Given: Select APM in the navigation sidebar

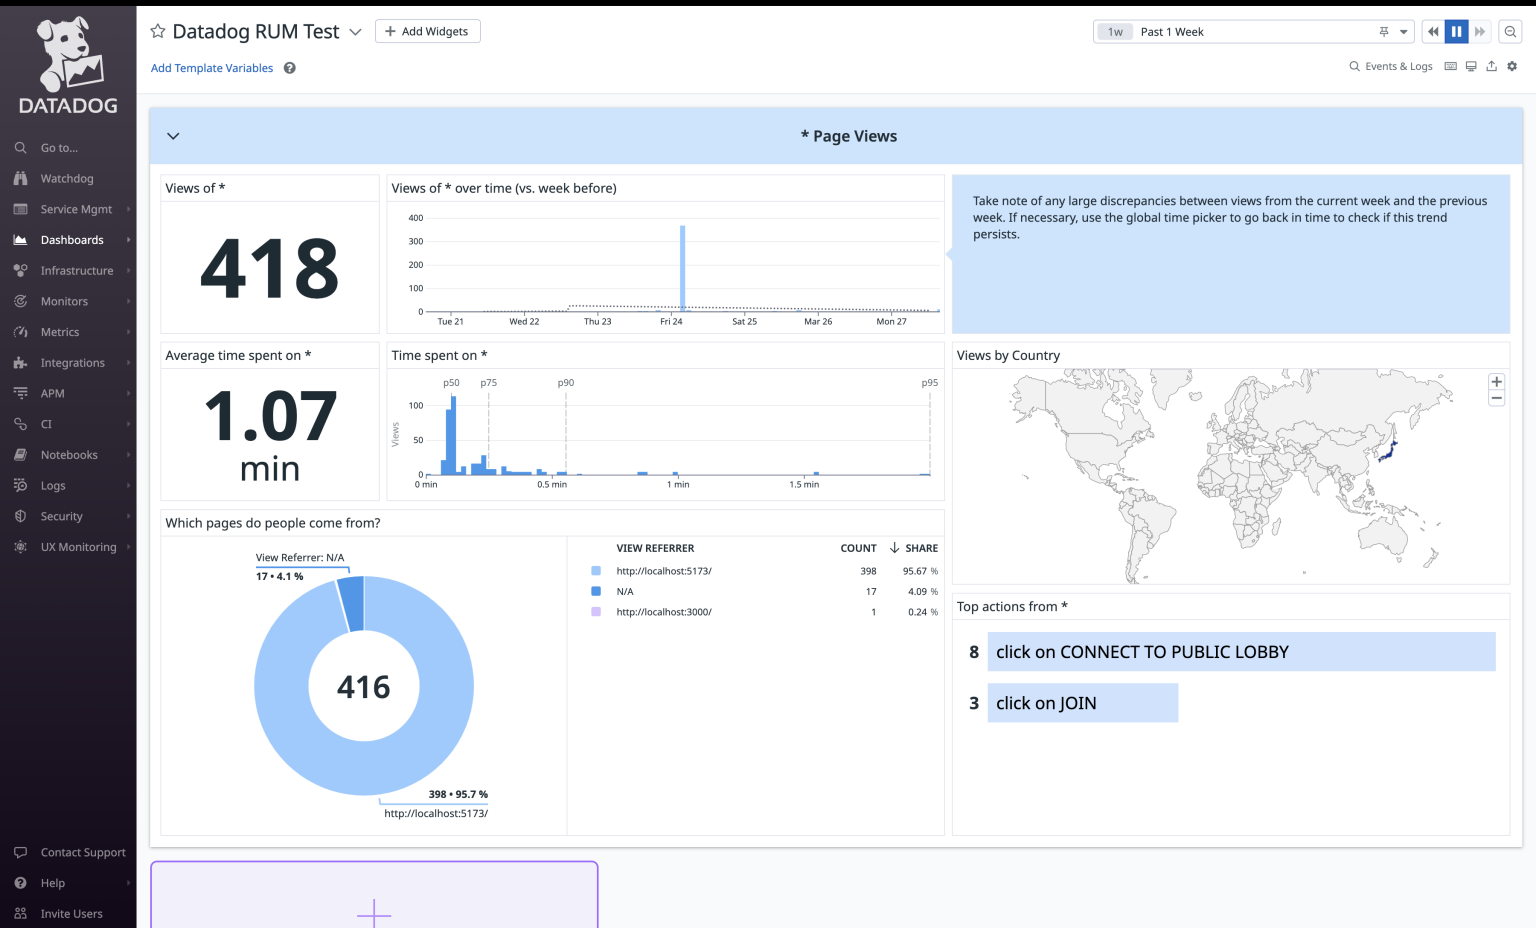Looking at the screenshot, I should [x=52, y=393].
